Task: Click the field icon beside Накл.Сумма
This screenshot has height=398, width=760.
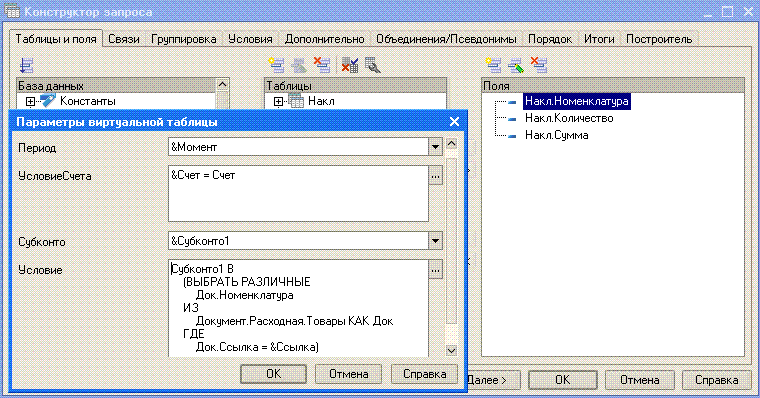Action: pyautogui.click(x=512, y=136)
